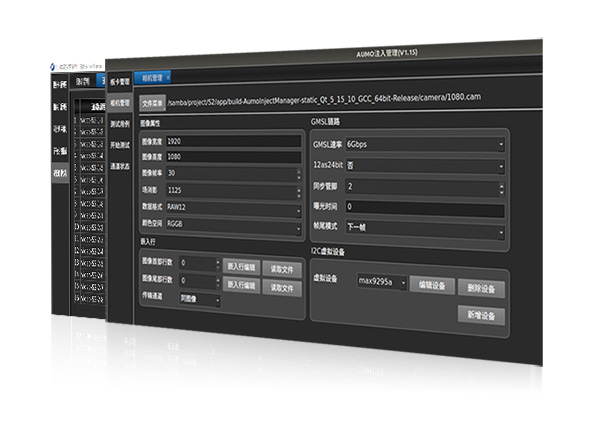Click the logo icon in back window title bar
The image size is (600, 433).
(52, 67)
